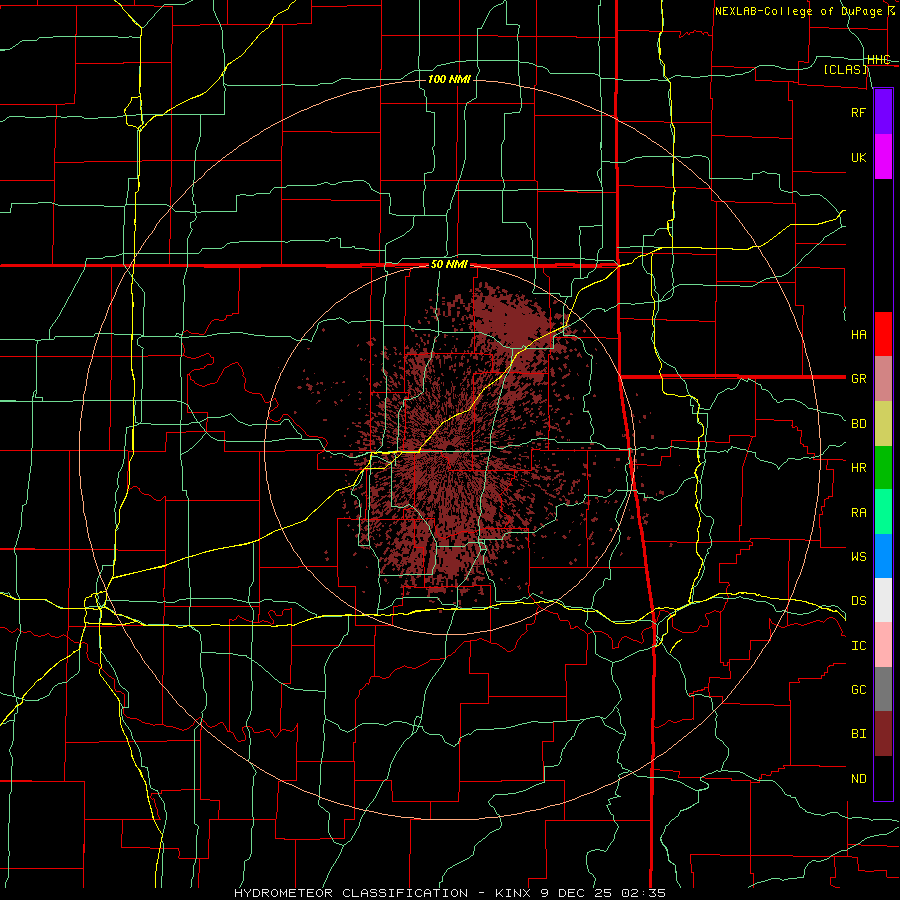Click the 02:35 timestamp

tap(644, 893)
